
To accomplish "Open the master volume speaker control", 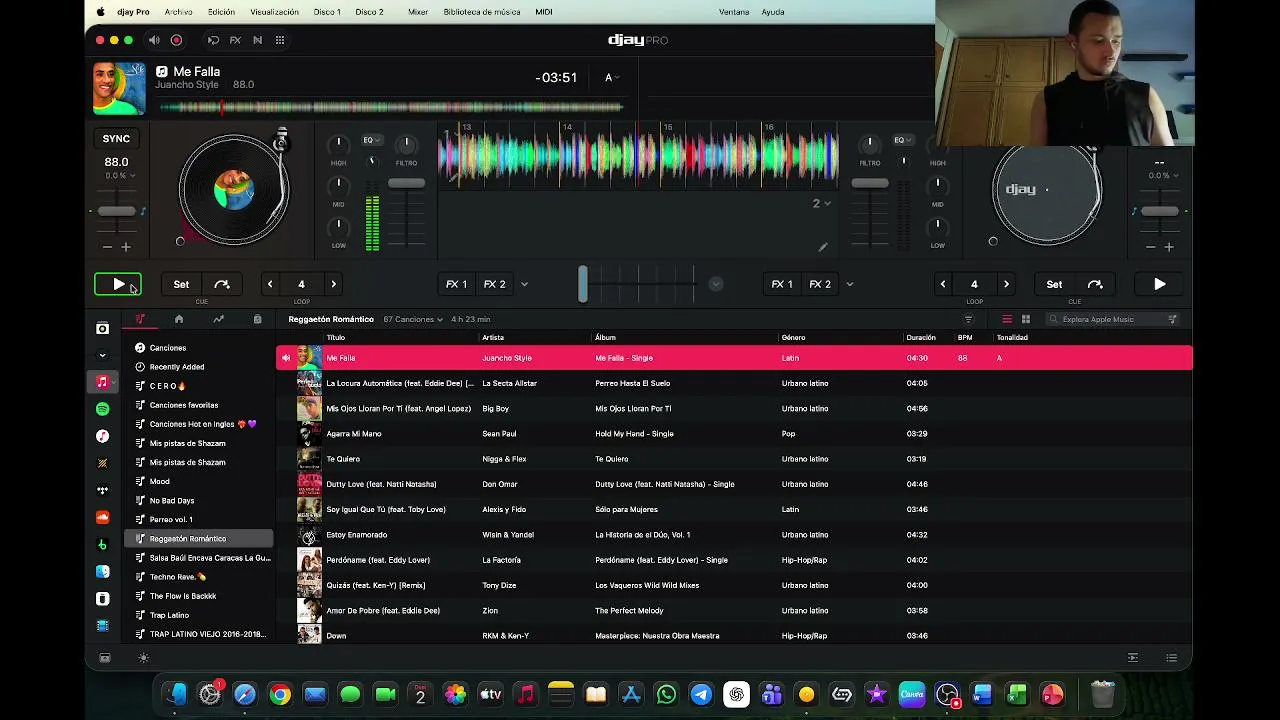I will point(154,40).
